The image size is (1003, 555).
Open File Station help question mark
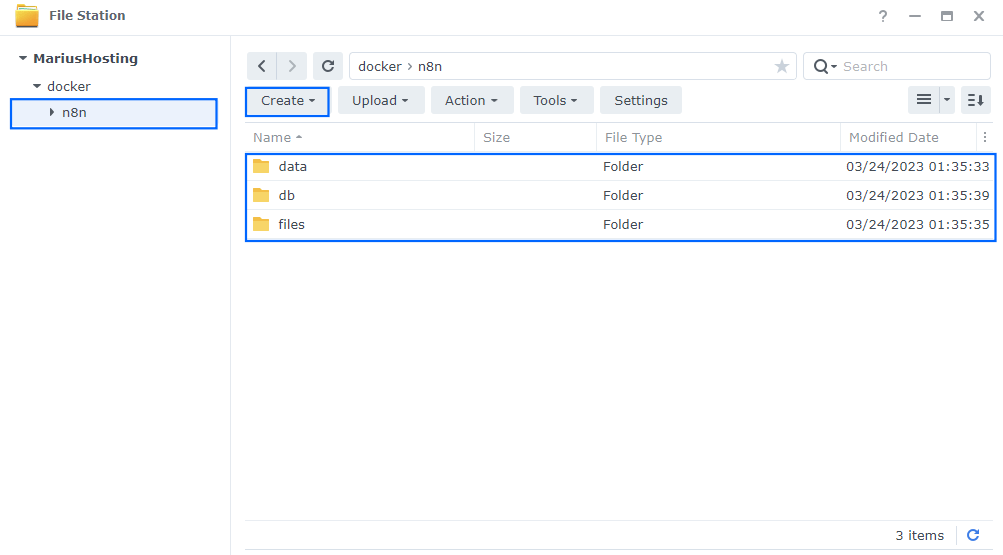[x=883, y=16]
